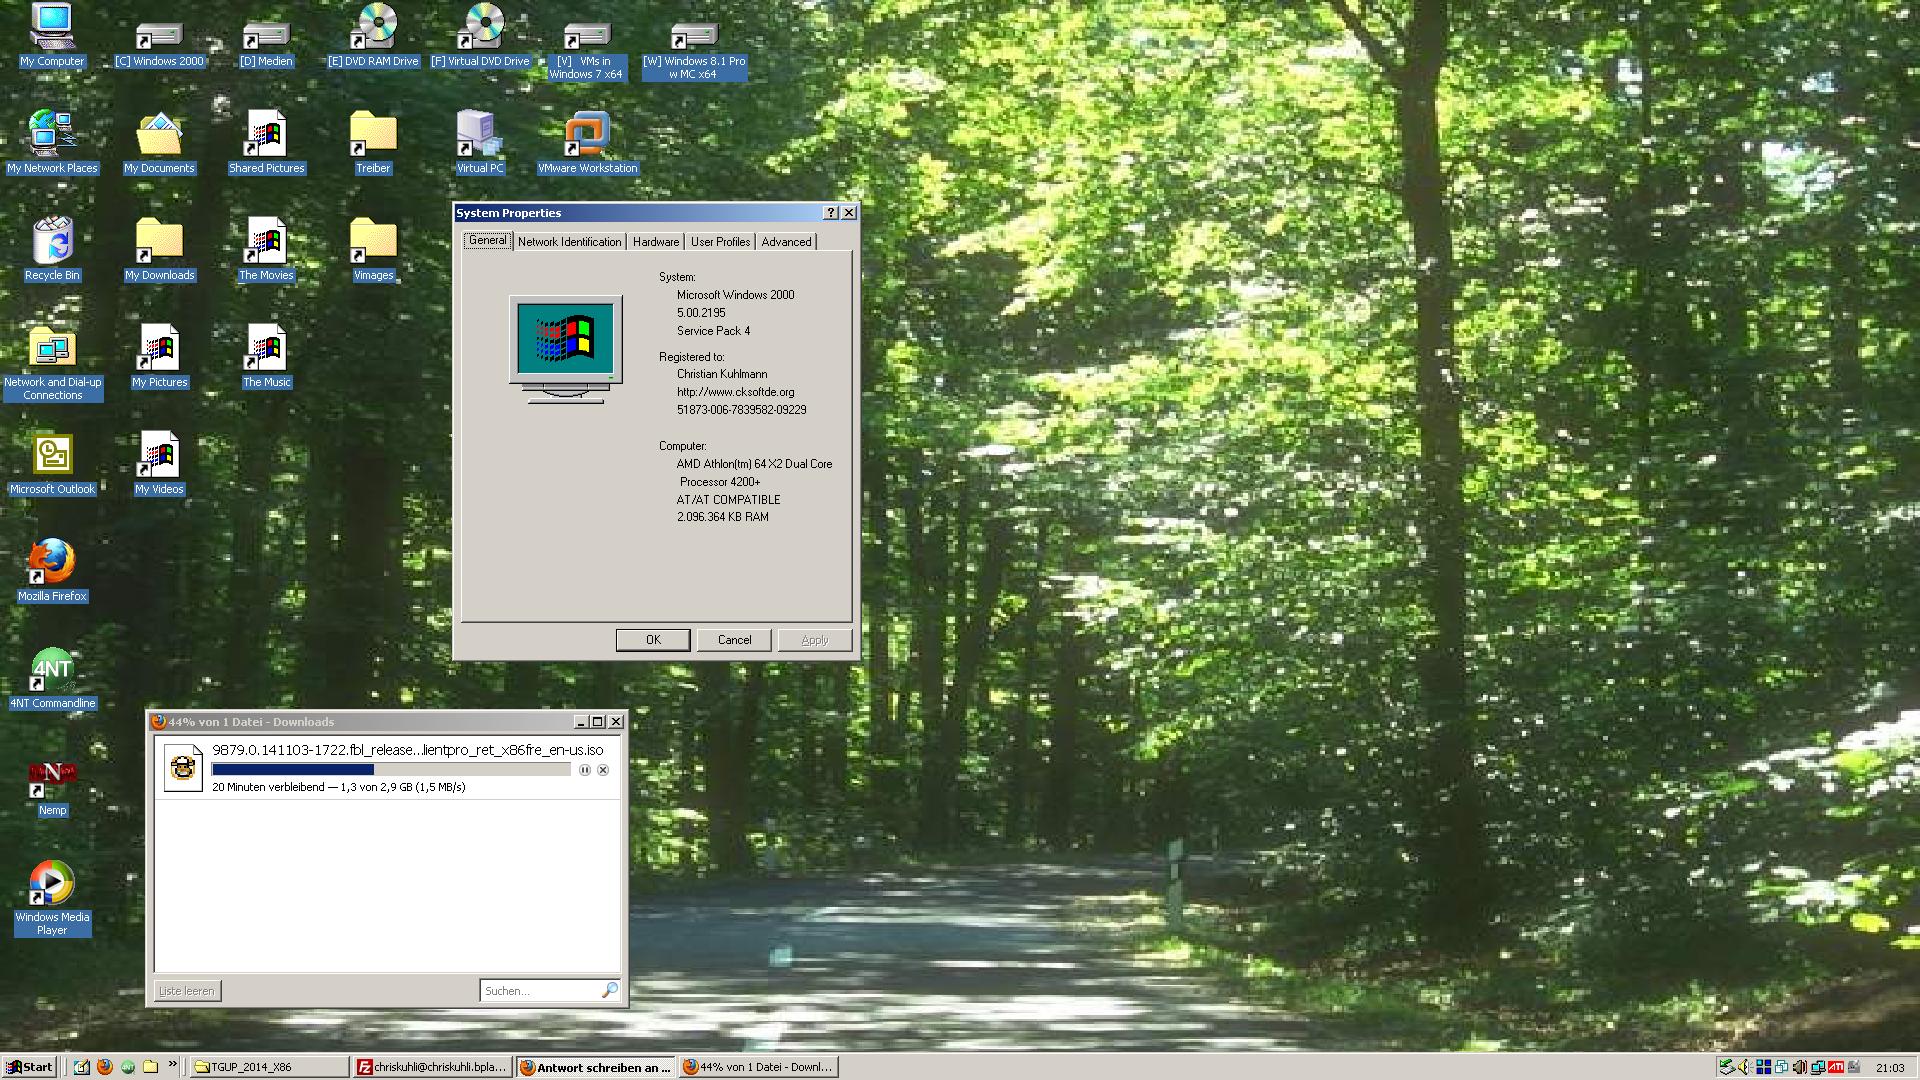Switch to the Network Identification tab
The image size is (1920, 1080).
tap(569, 242)
